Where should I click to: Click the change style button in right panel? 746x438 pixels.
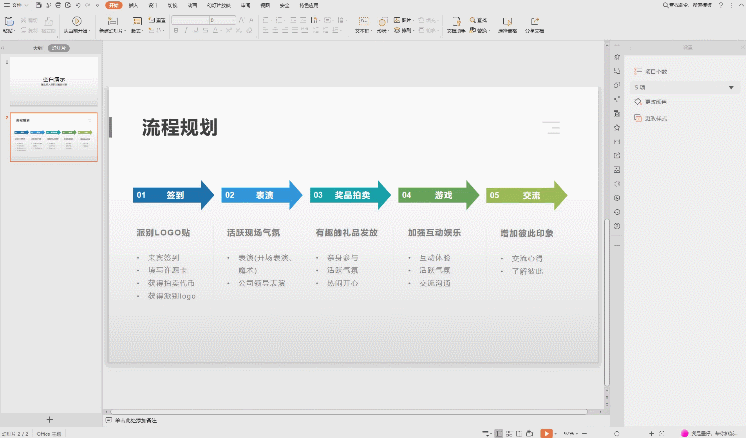650,118
